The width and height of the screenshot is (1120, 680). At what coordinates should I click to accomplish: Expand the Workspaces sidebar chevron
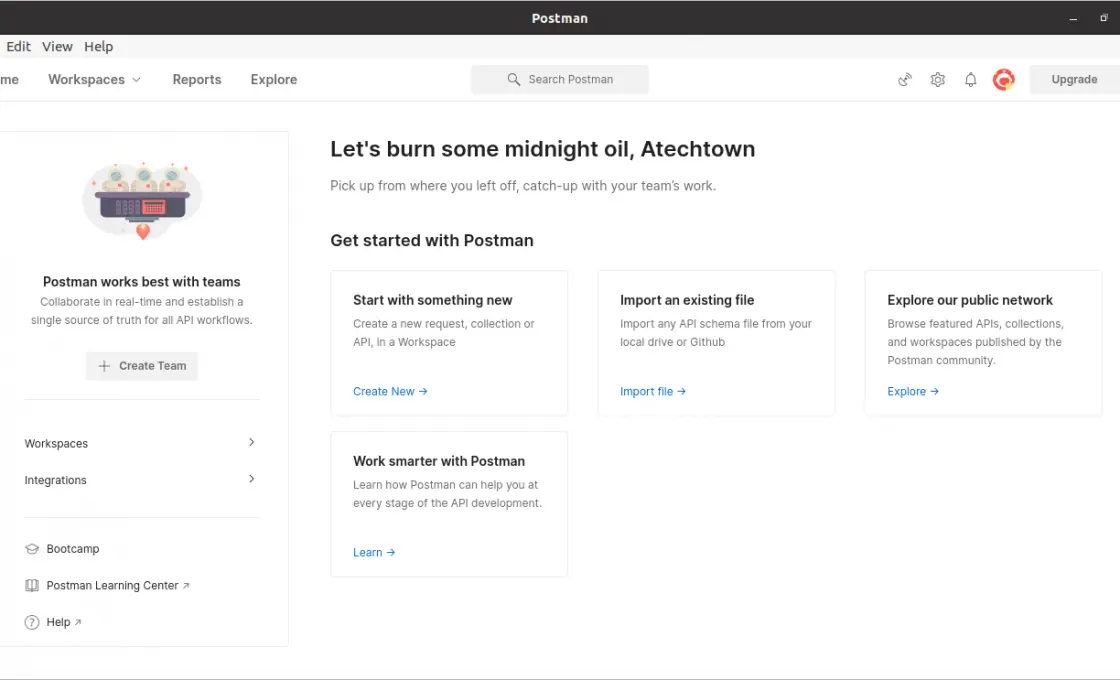(251, 442)
